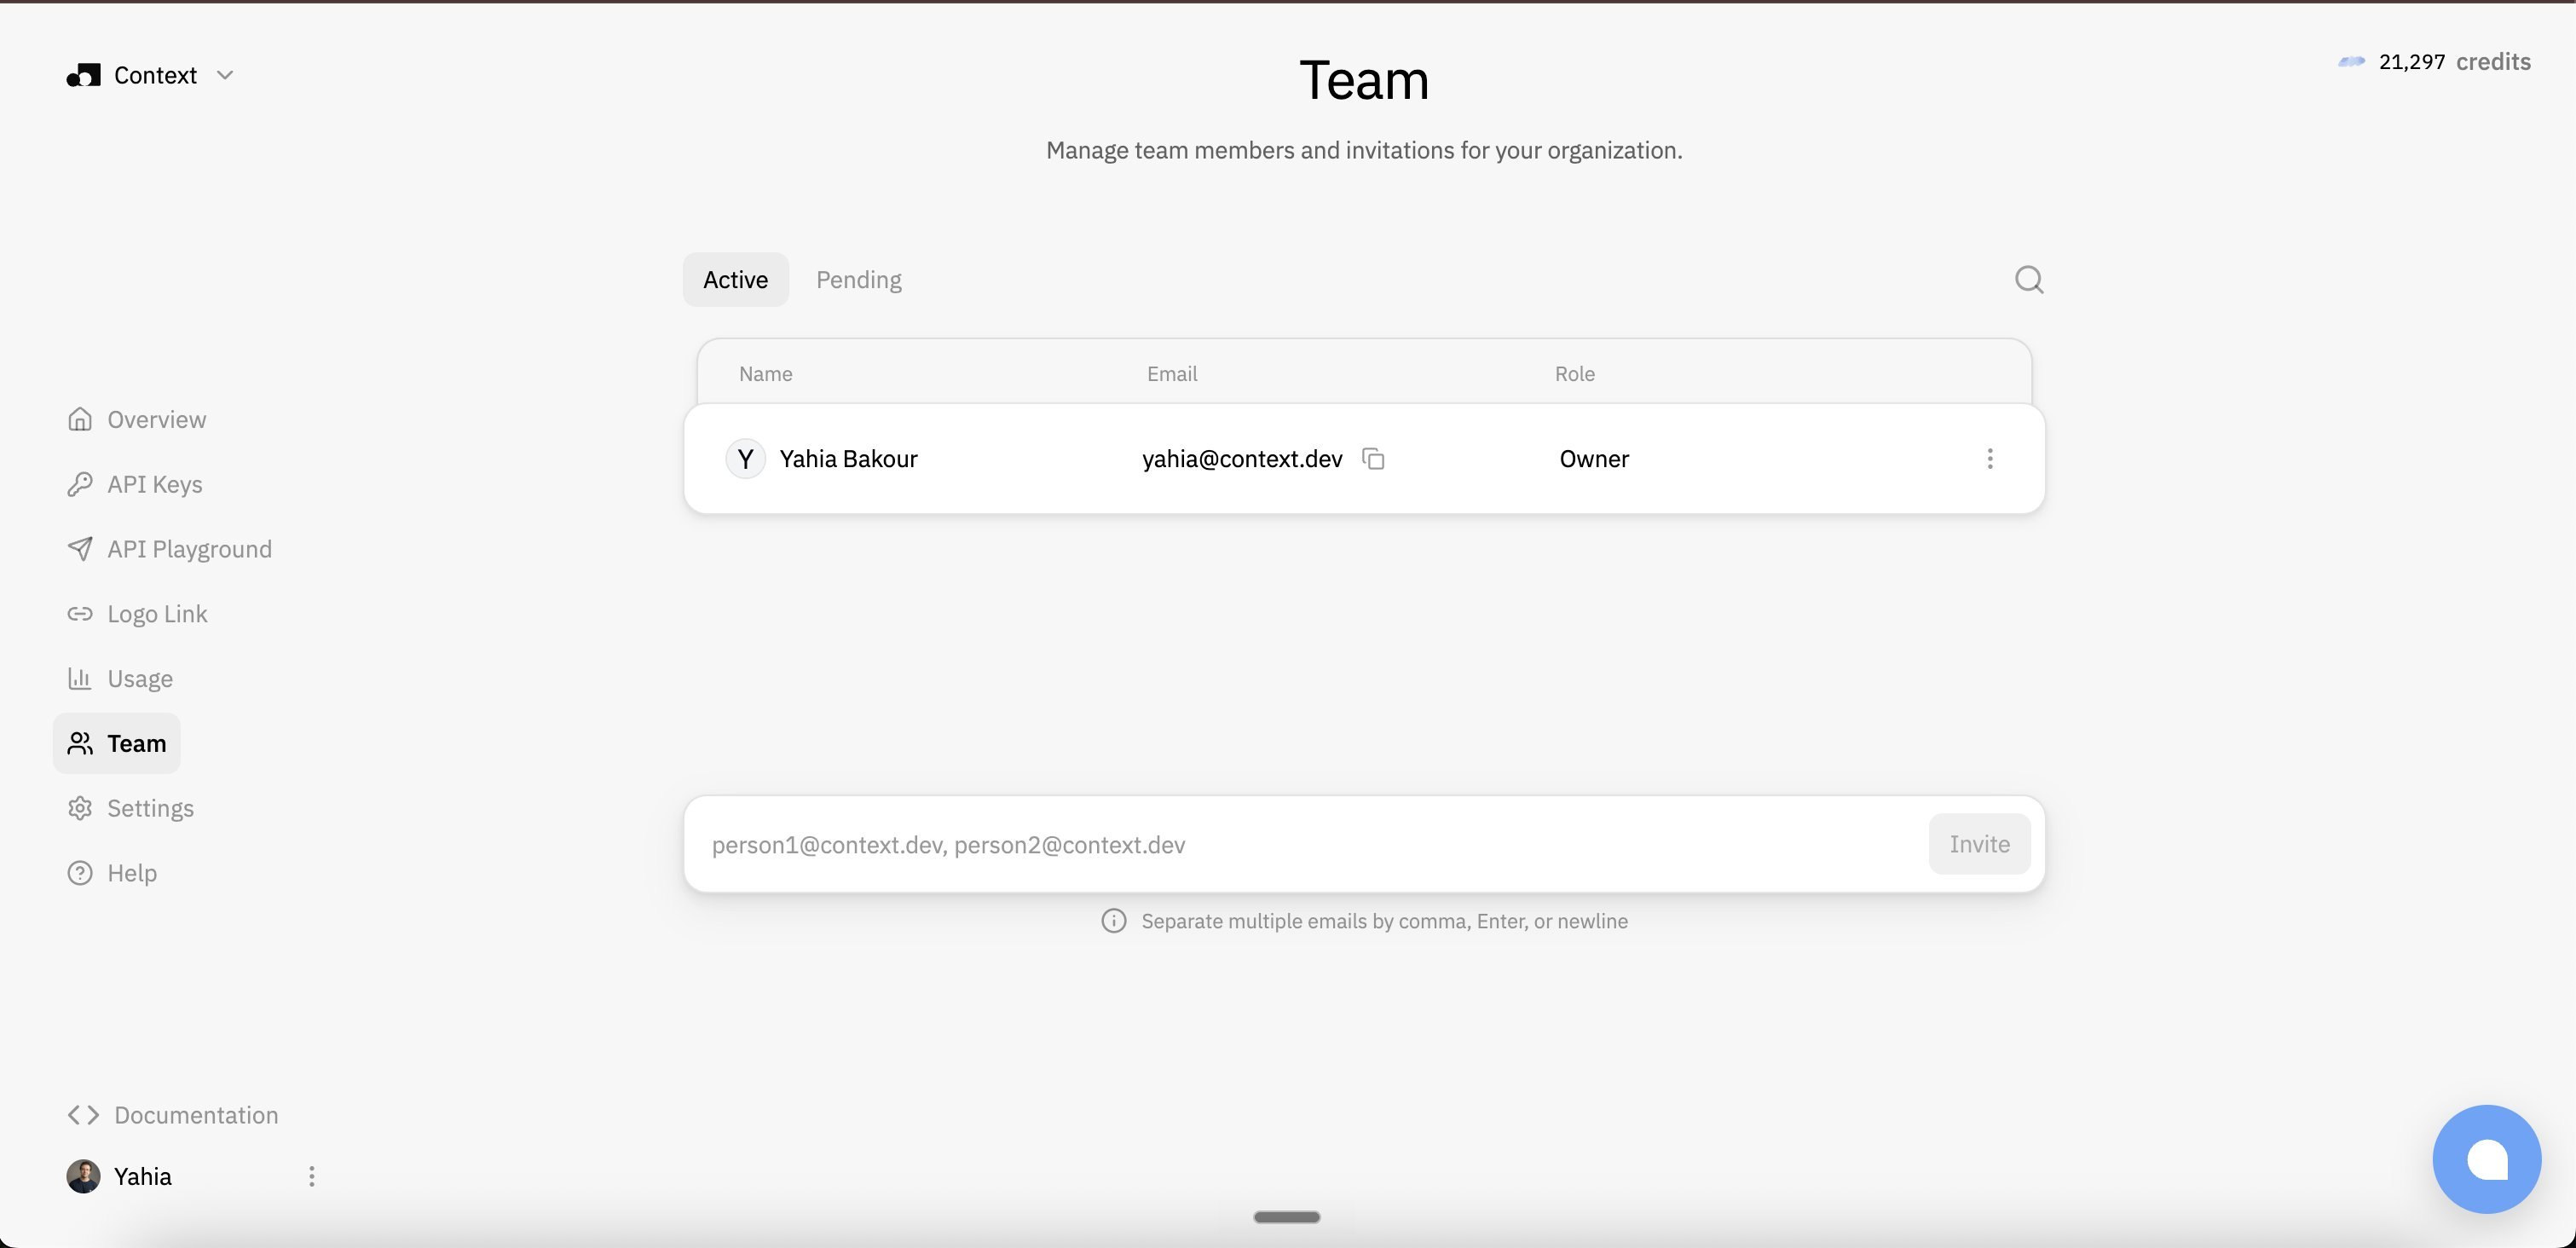Click the Invite button

1979,844
